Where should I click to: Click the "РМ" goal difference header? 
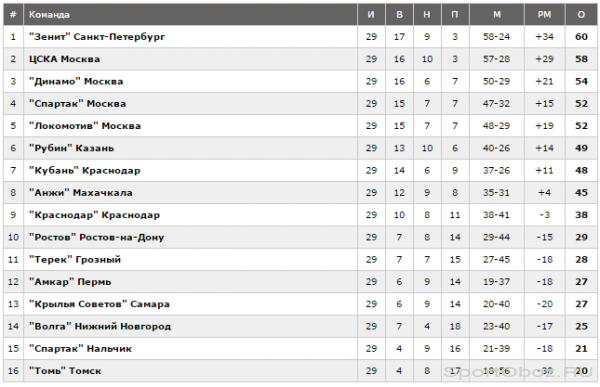coord(545,15)
